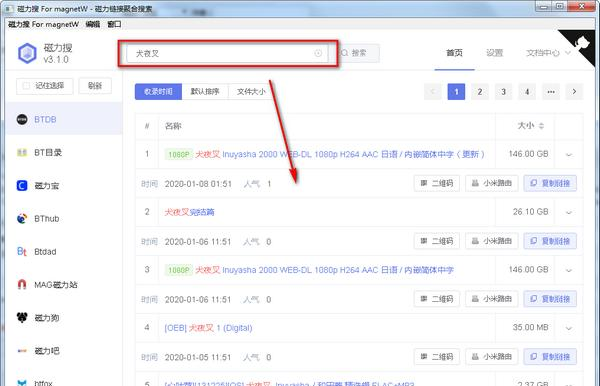Go to page 4
This screenshot has width=600, height=386.
[x=527, y=91]
